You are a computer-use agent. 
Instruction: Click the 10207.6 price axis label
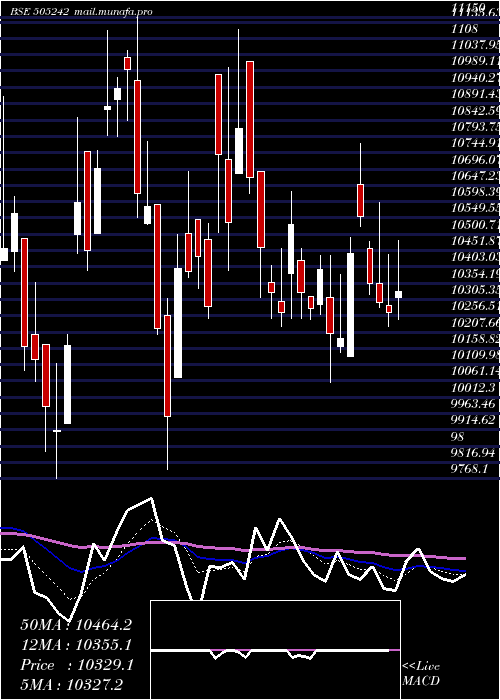pyautogui.click(x=475, y=322)
